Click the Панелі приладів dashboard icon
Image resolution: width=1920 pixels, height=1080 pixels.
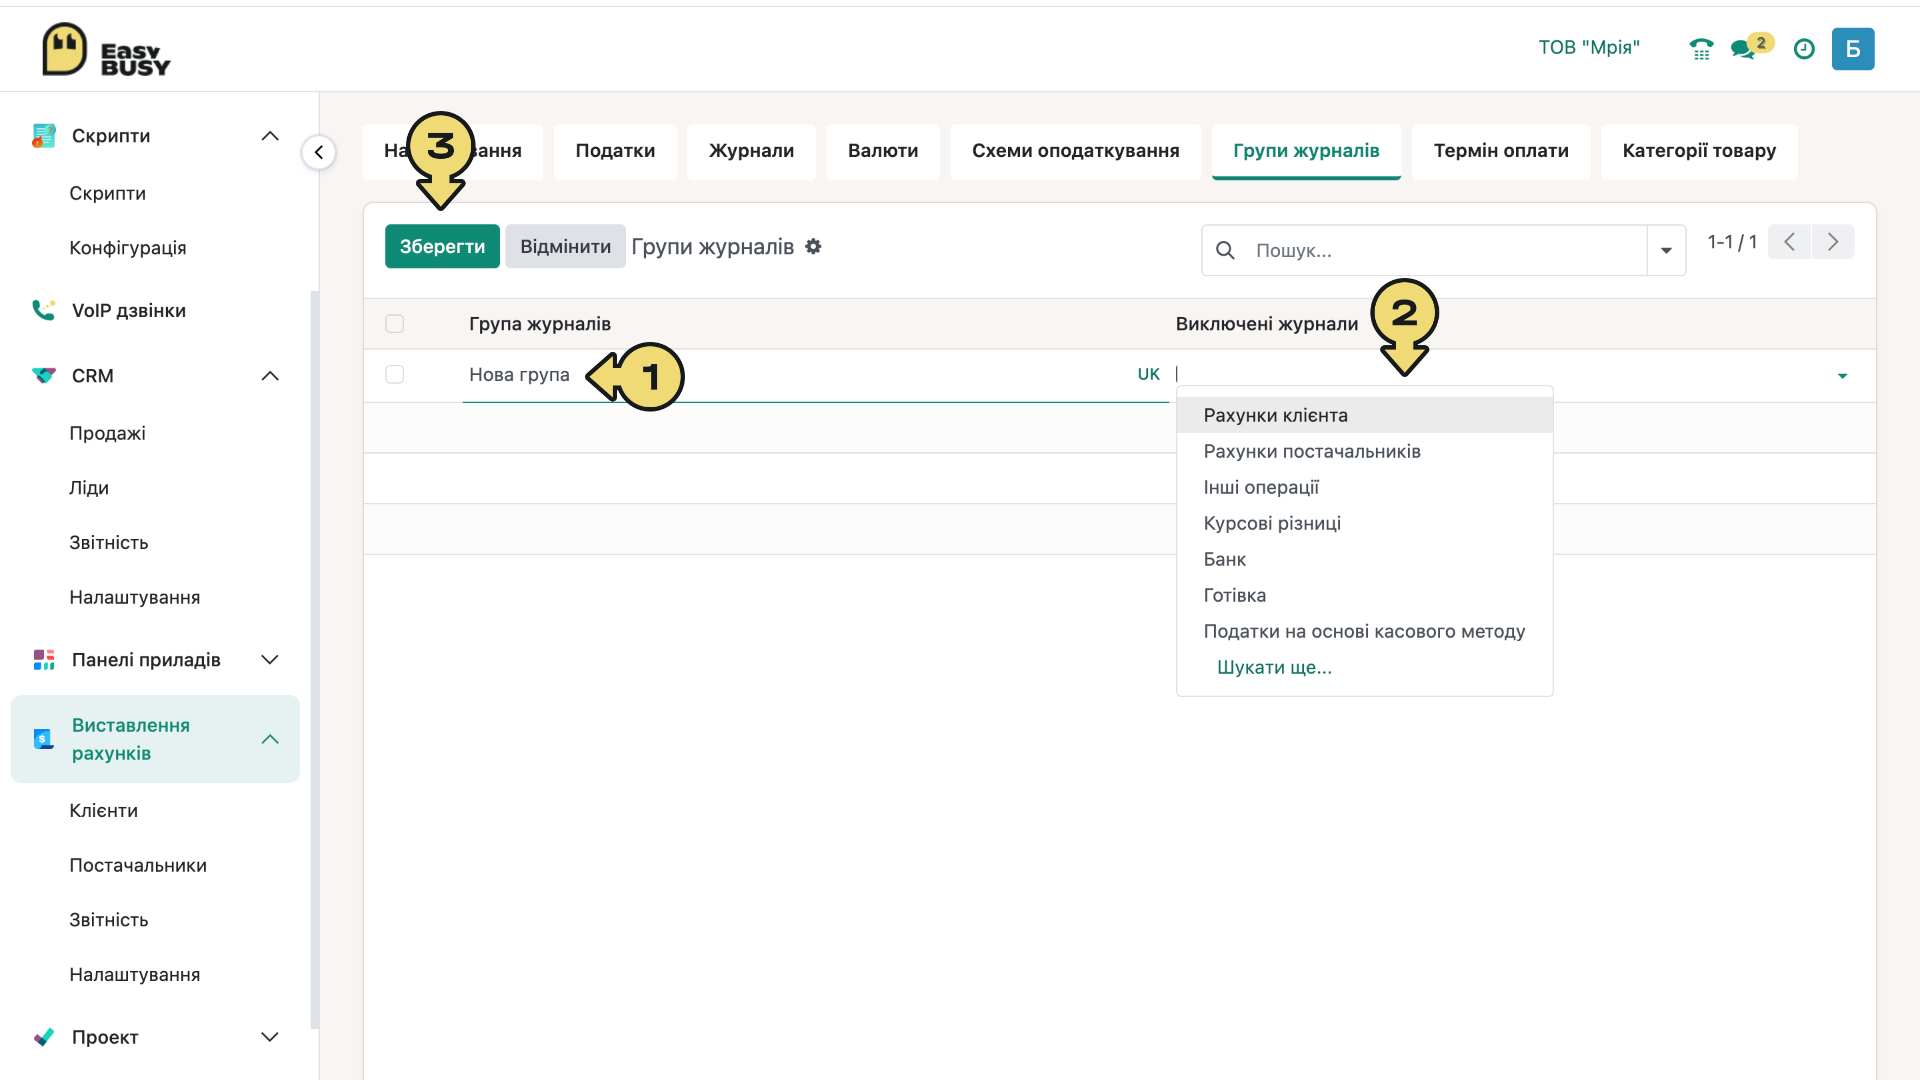(x=44, y=660)
